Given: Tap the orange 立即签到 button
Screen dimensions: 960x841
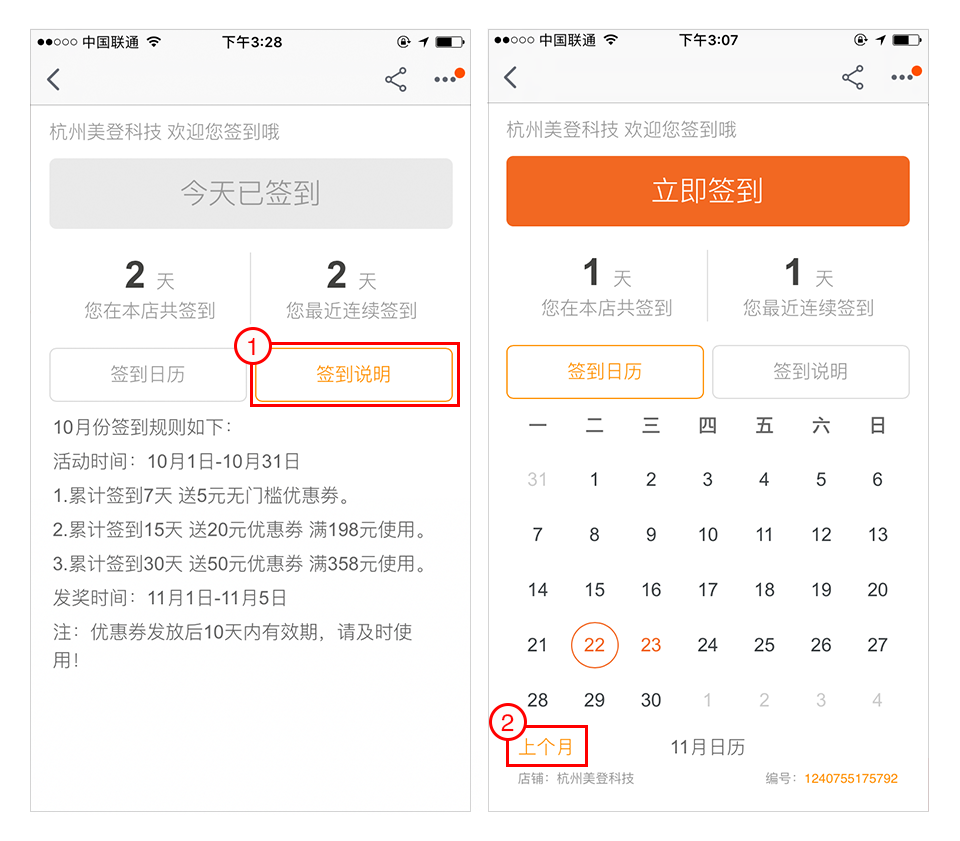Looking at the screenshot, I should click(708, 191).
